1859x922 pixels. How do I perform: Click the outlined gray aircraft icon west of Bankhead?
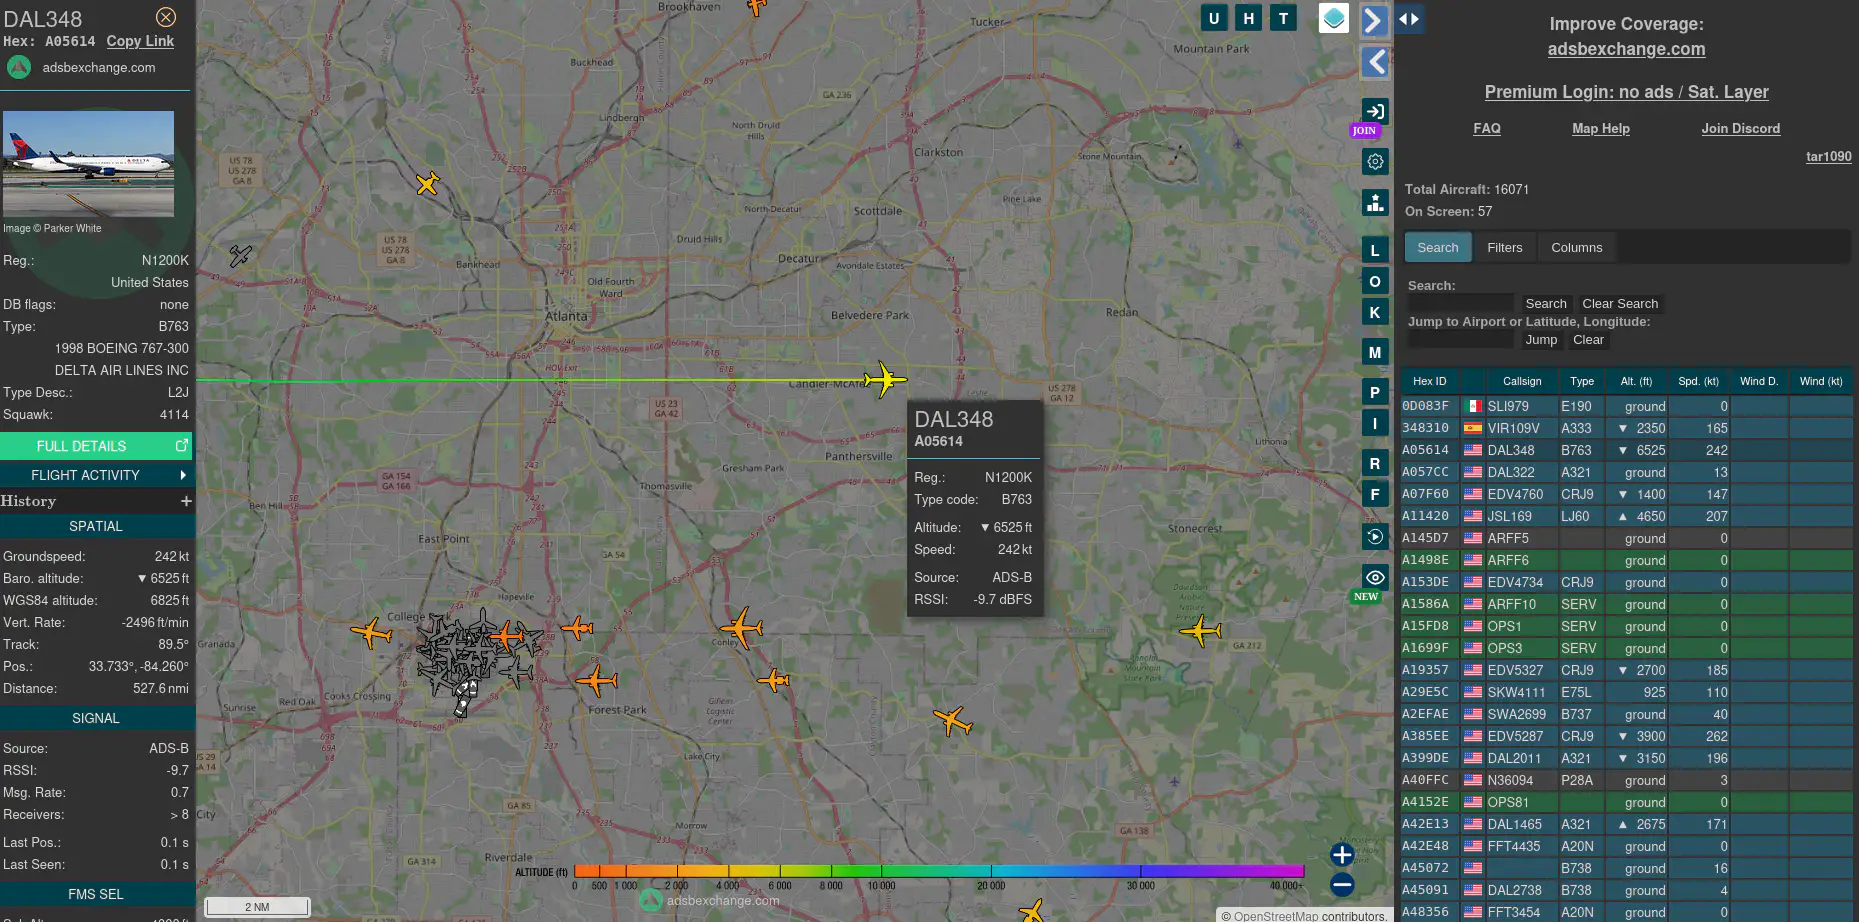pyautogui.click(x=240, y=255)
